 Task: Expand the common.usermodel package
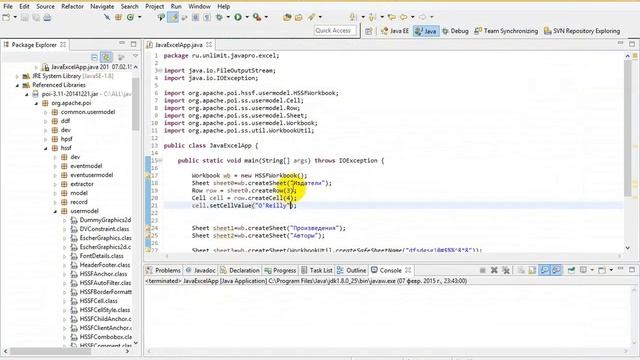click(x=45, y=112)
